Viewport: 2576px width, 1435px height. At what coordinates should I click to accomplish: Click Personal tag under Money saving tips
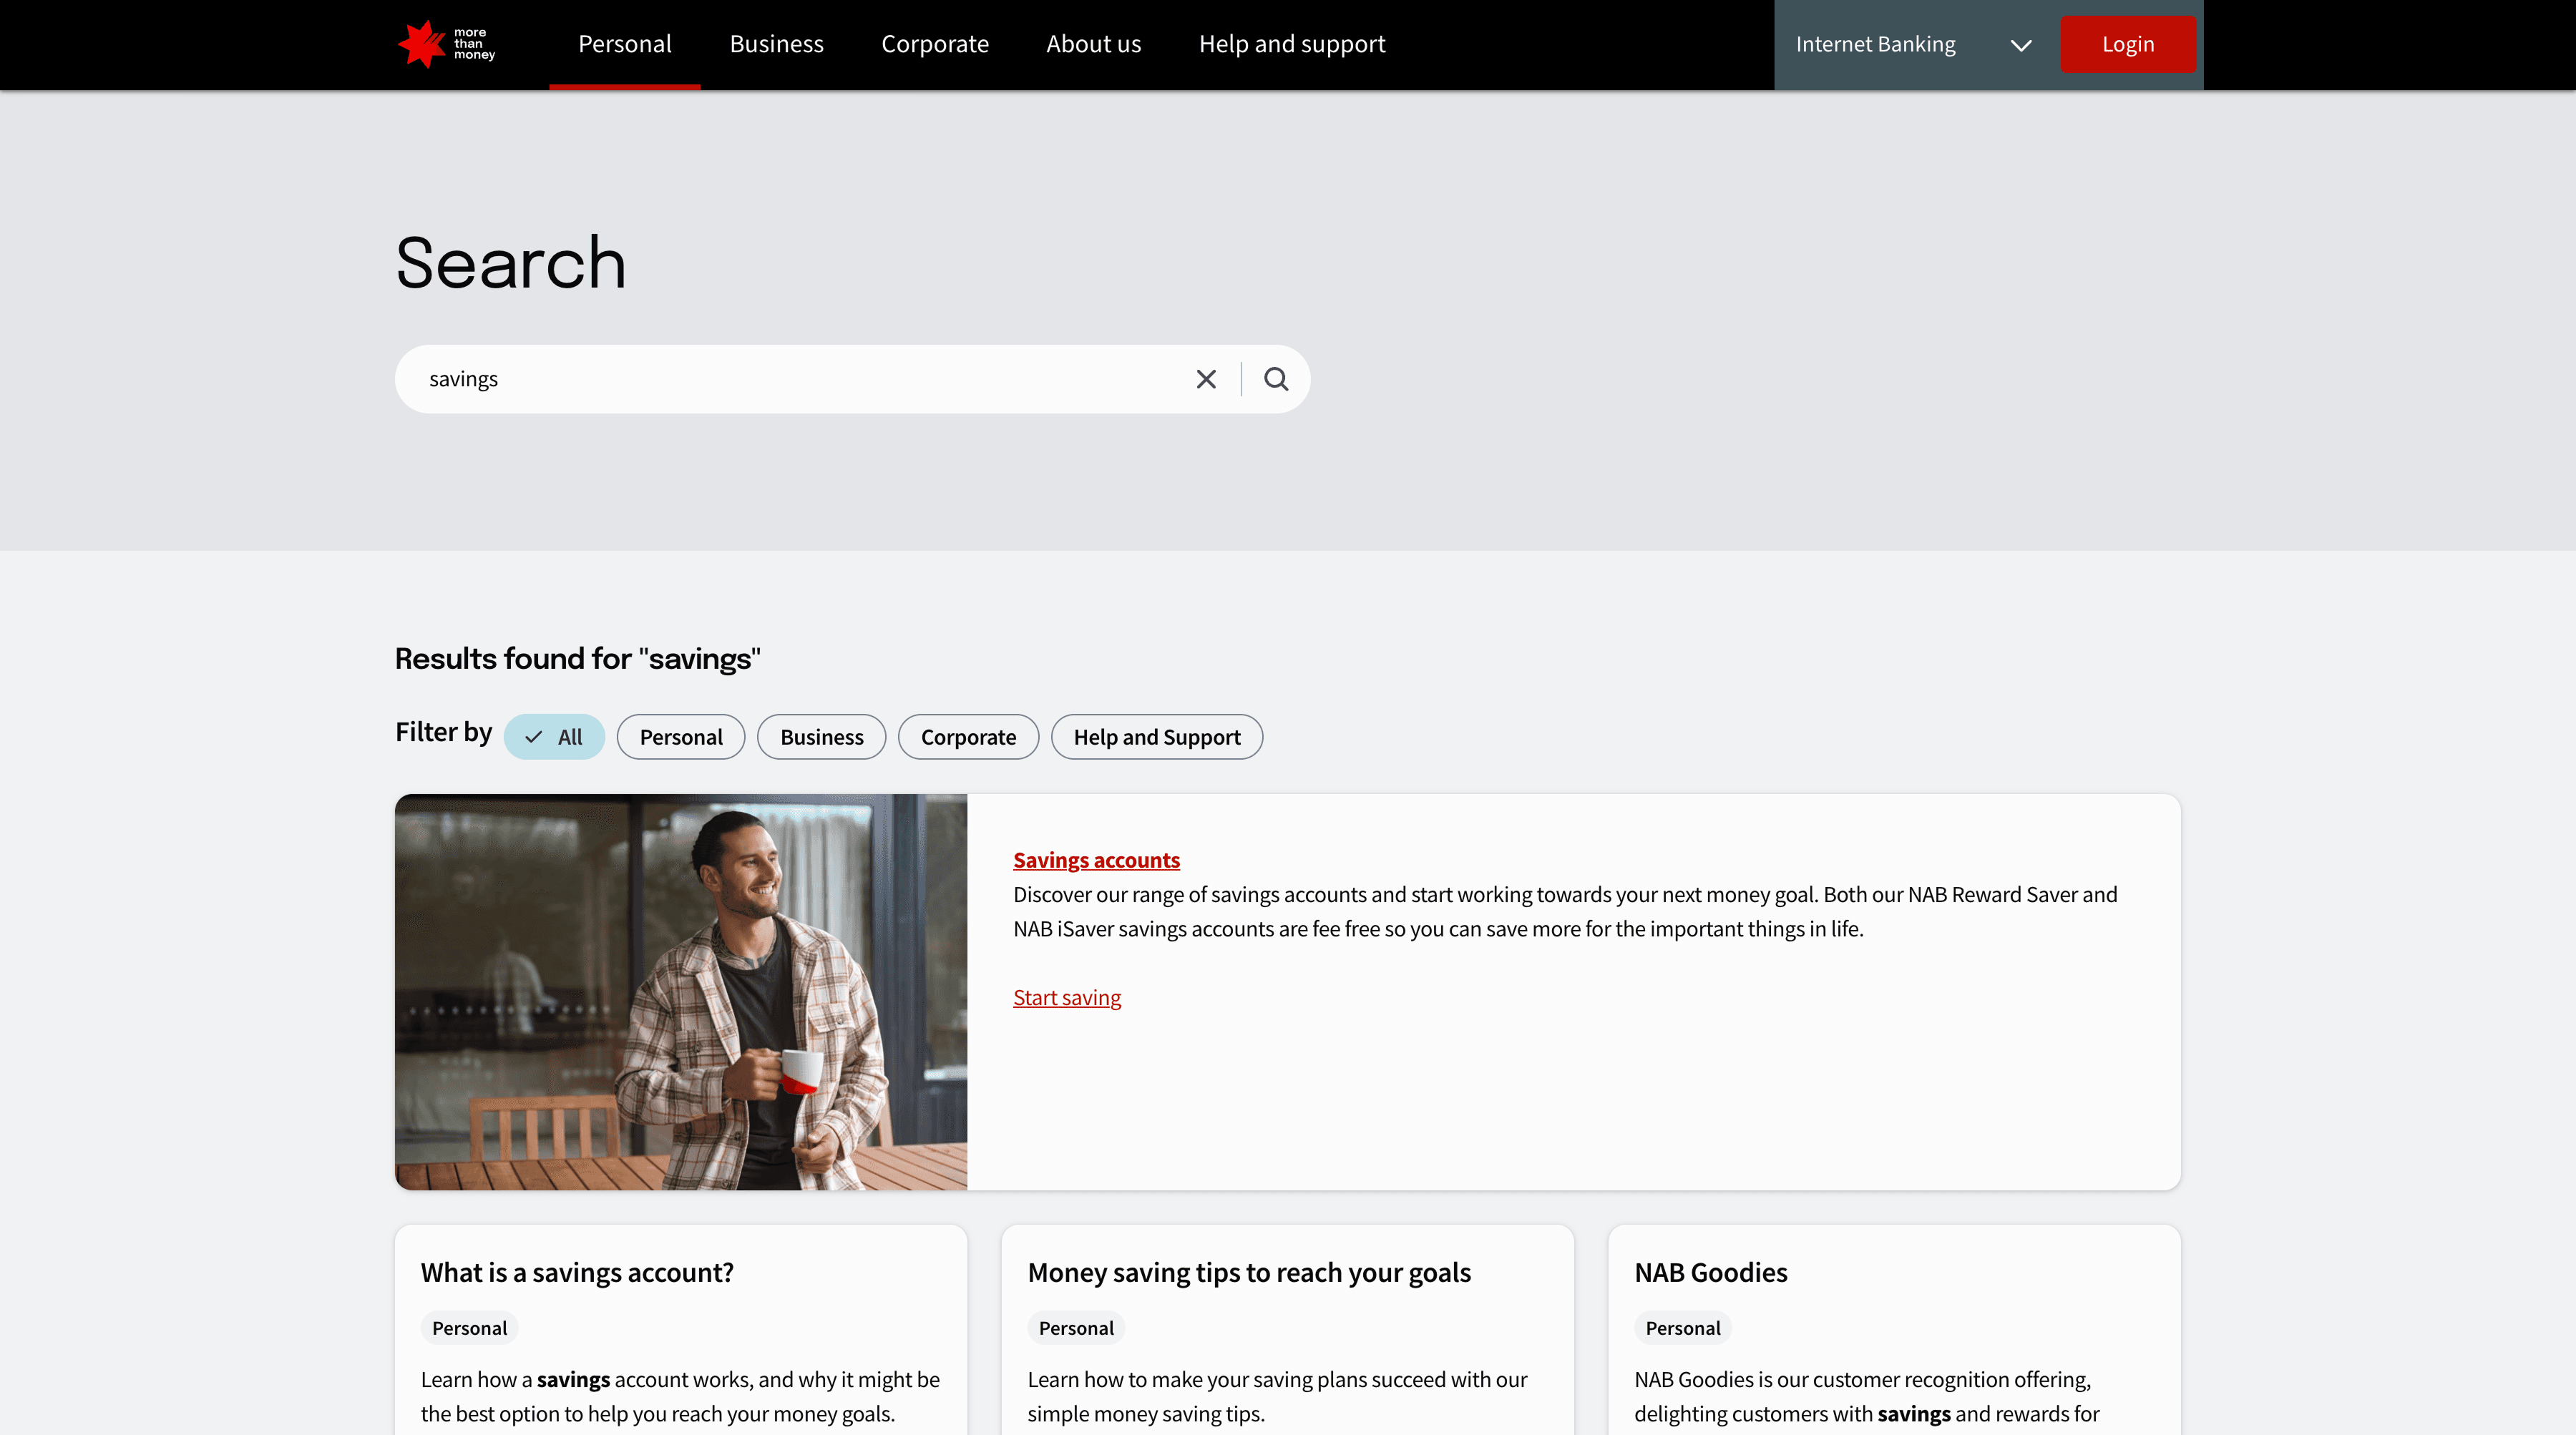tap(1076, 1328)
